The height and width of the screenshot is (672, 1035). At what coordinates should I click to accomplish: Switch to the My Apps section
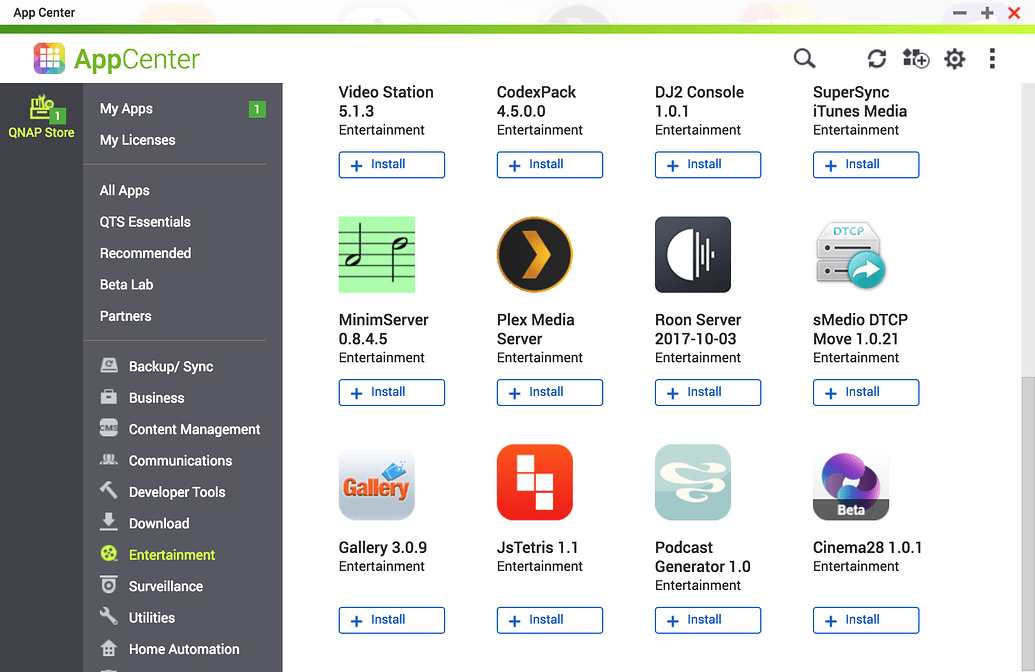click(x=124, y=108)
